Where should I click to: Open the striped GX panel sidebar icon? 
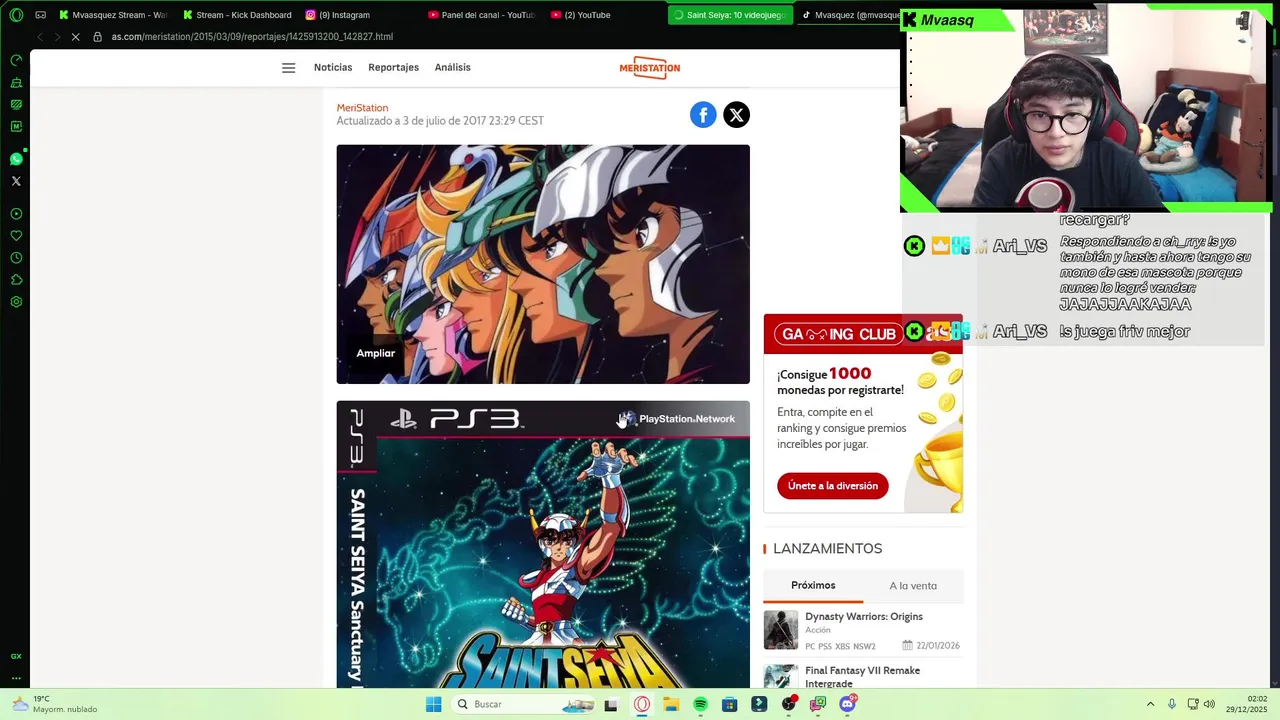16,104
